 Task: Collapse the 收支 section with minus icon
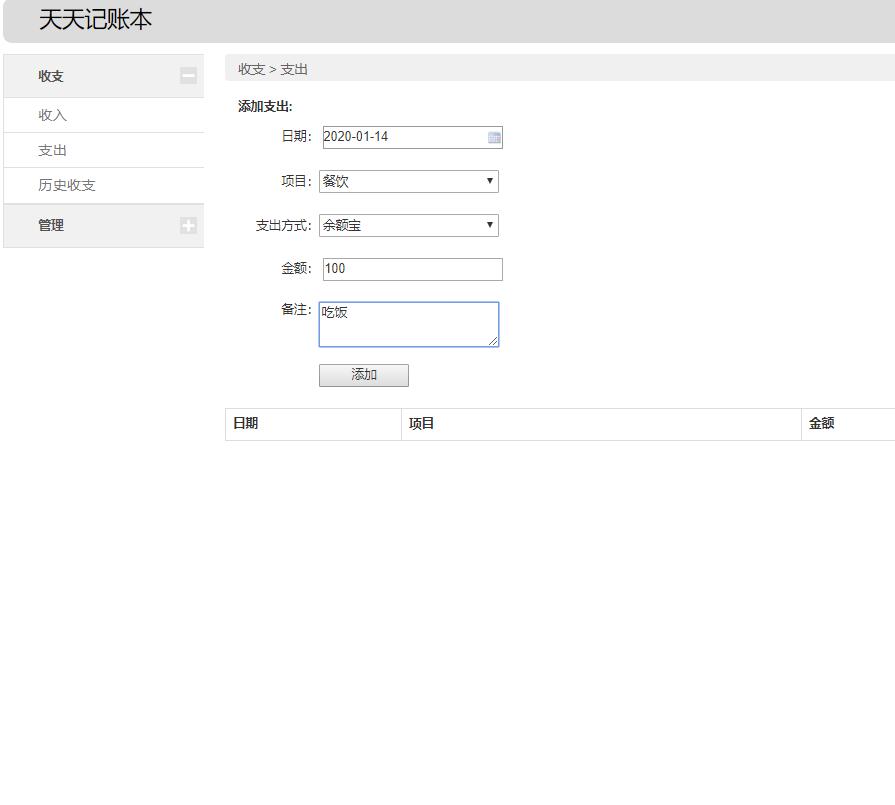pos(188,75)
